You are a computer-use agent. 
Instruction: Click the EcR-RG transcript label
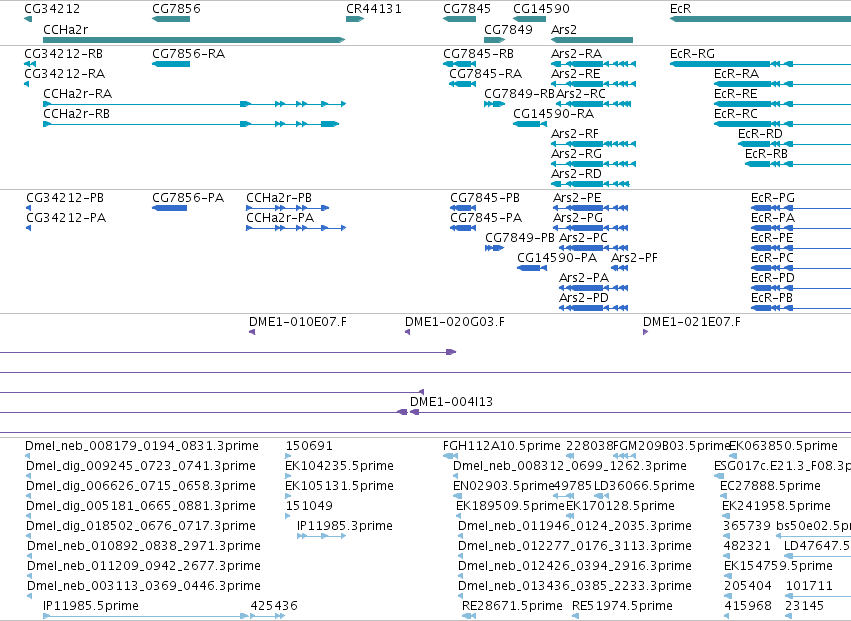(693, 54)
